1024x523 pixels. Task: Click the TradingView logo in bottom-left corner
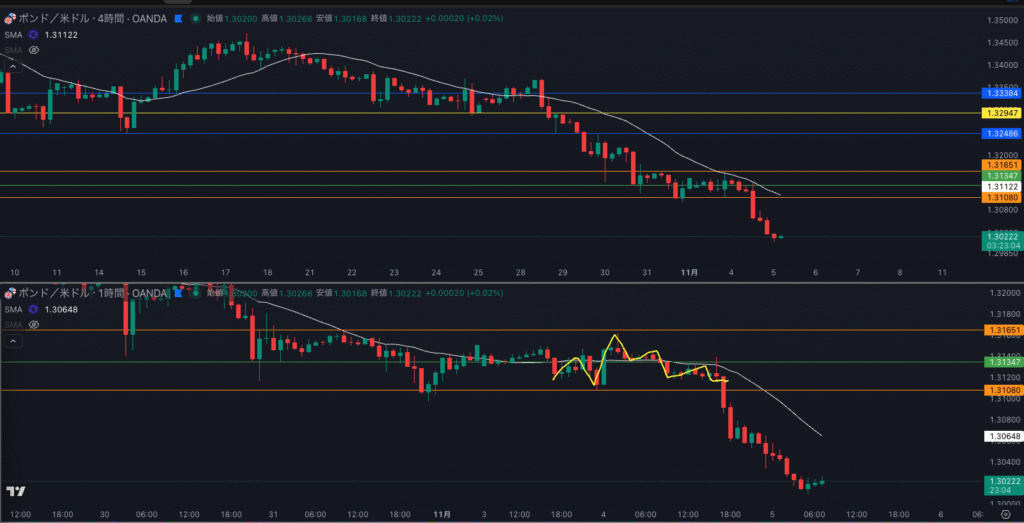coord(15,491)
